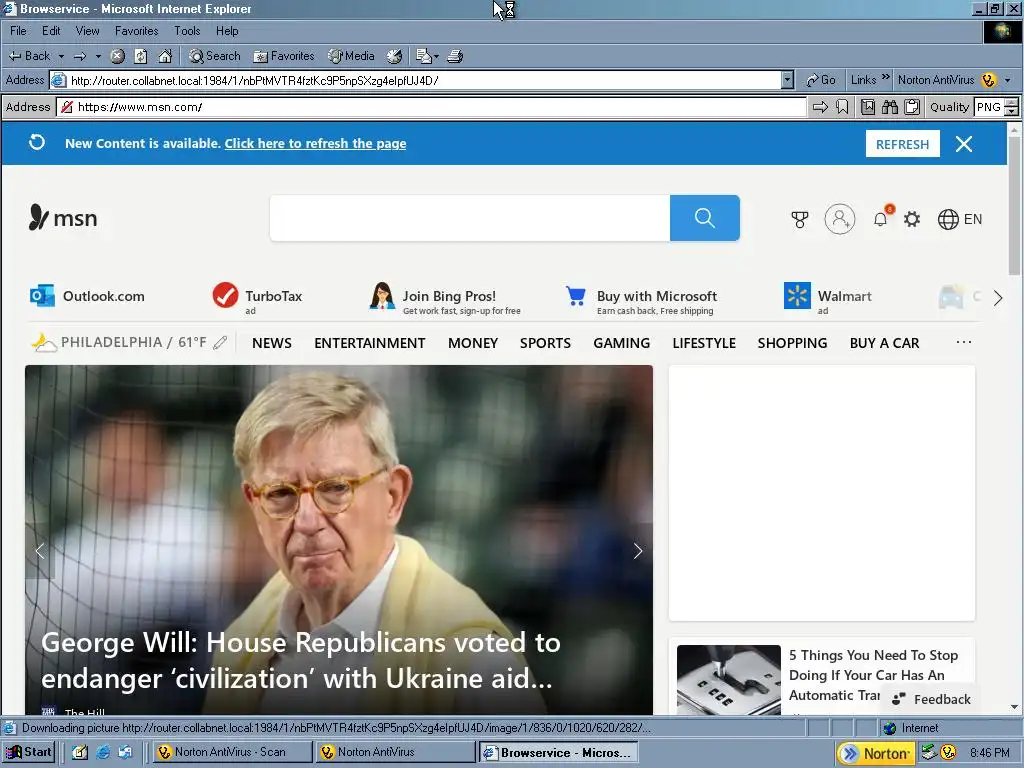1024x768 pixels.
Task: Click the IE Forward arrow
Action: click(80, 56)
